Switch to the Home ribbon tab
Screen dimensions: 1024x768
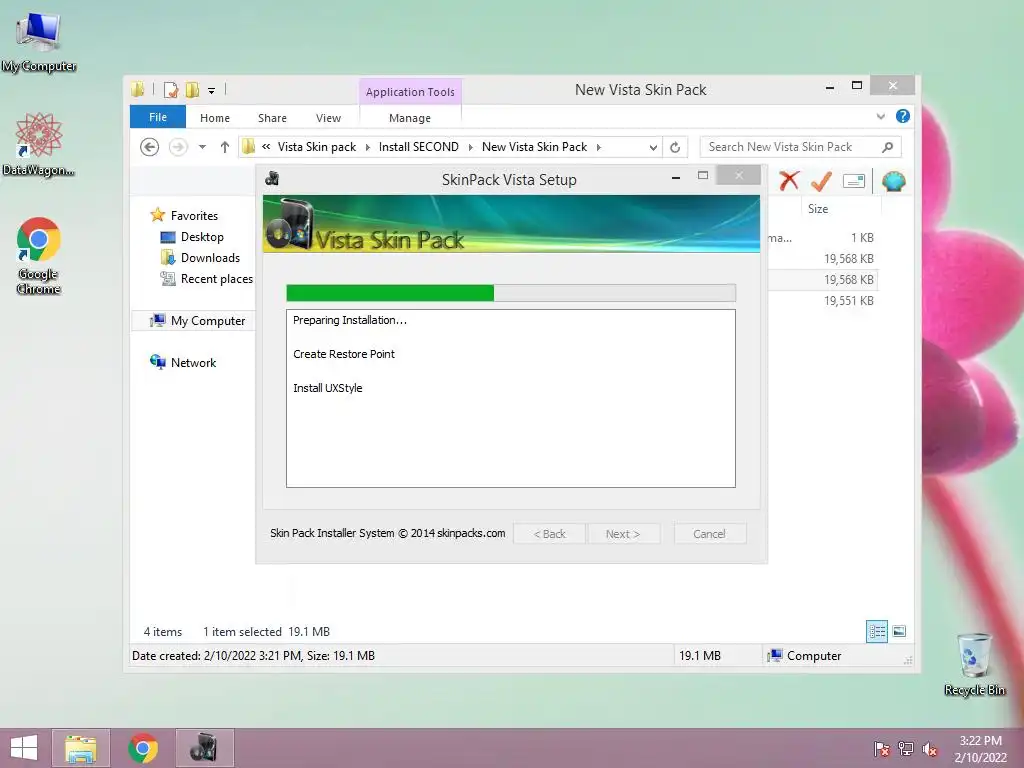pyautogui.click(x=215, y=118)
